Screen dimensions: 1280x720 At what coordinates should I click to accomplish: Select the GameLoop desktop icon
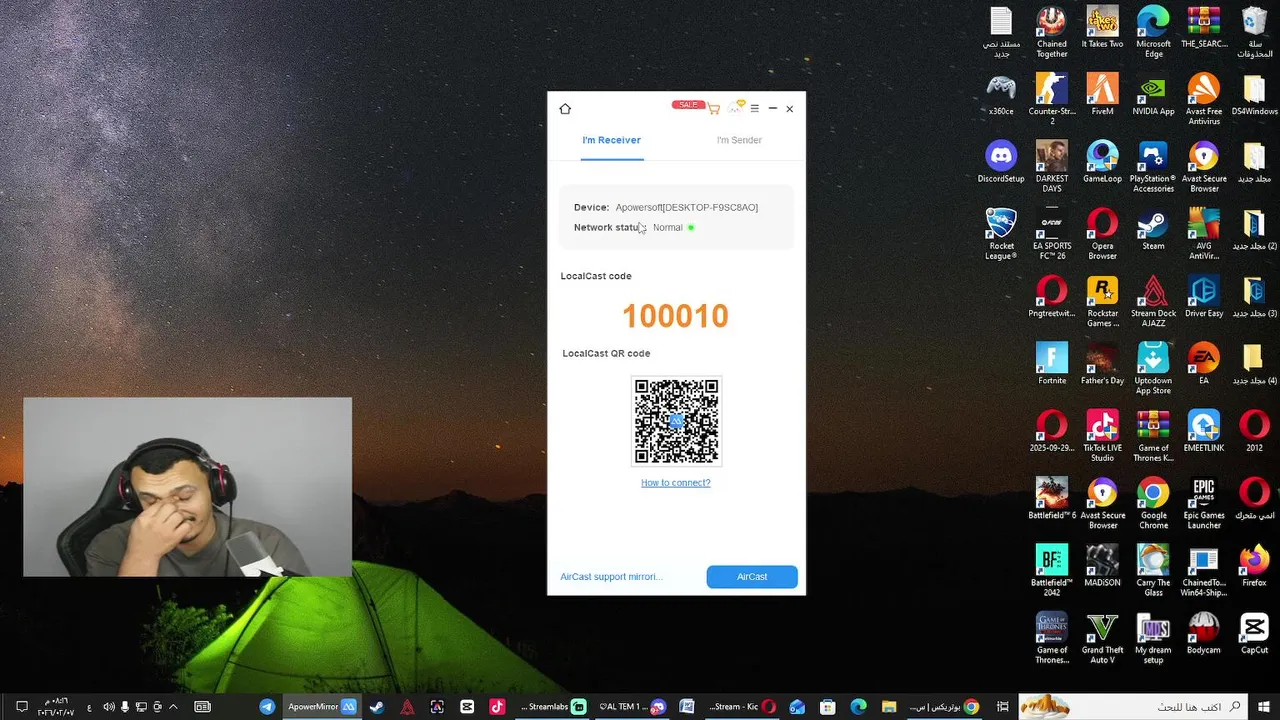pos(1102,162)
